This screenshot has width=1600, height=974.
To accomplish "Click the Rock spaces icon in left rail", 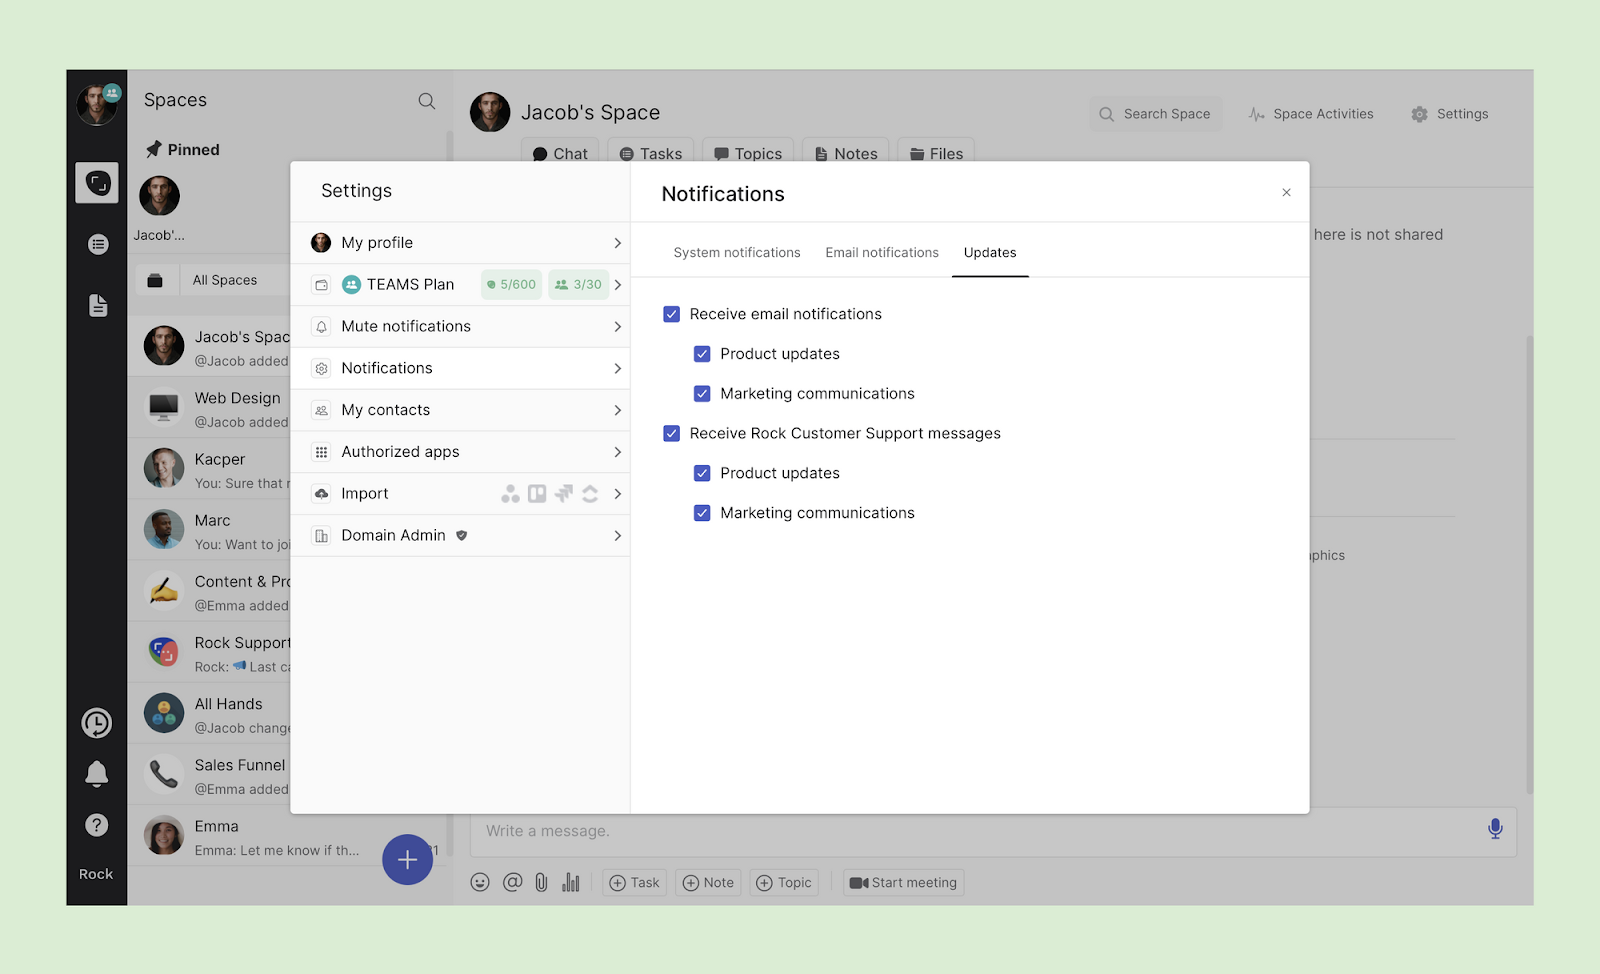I will [97, 183].
